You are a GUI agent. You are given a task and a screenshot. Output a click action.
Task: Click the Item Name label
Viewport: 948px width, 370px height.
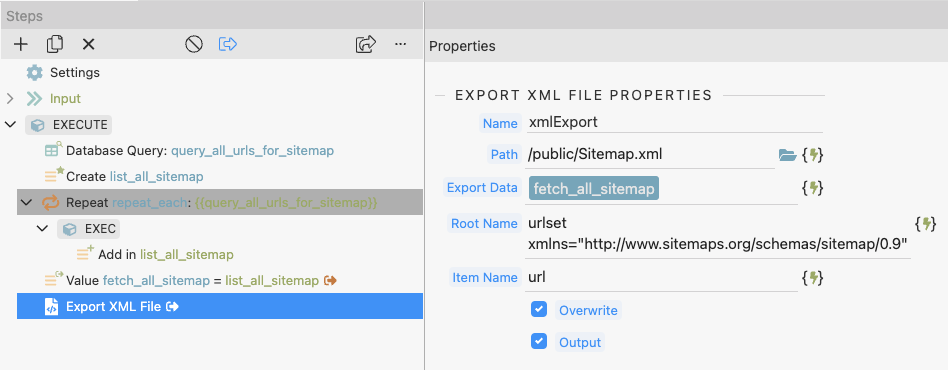(x=484, y=278)
